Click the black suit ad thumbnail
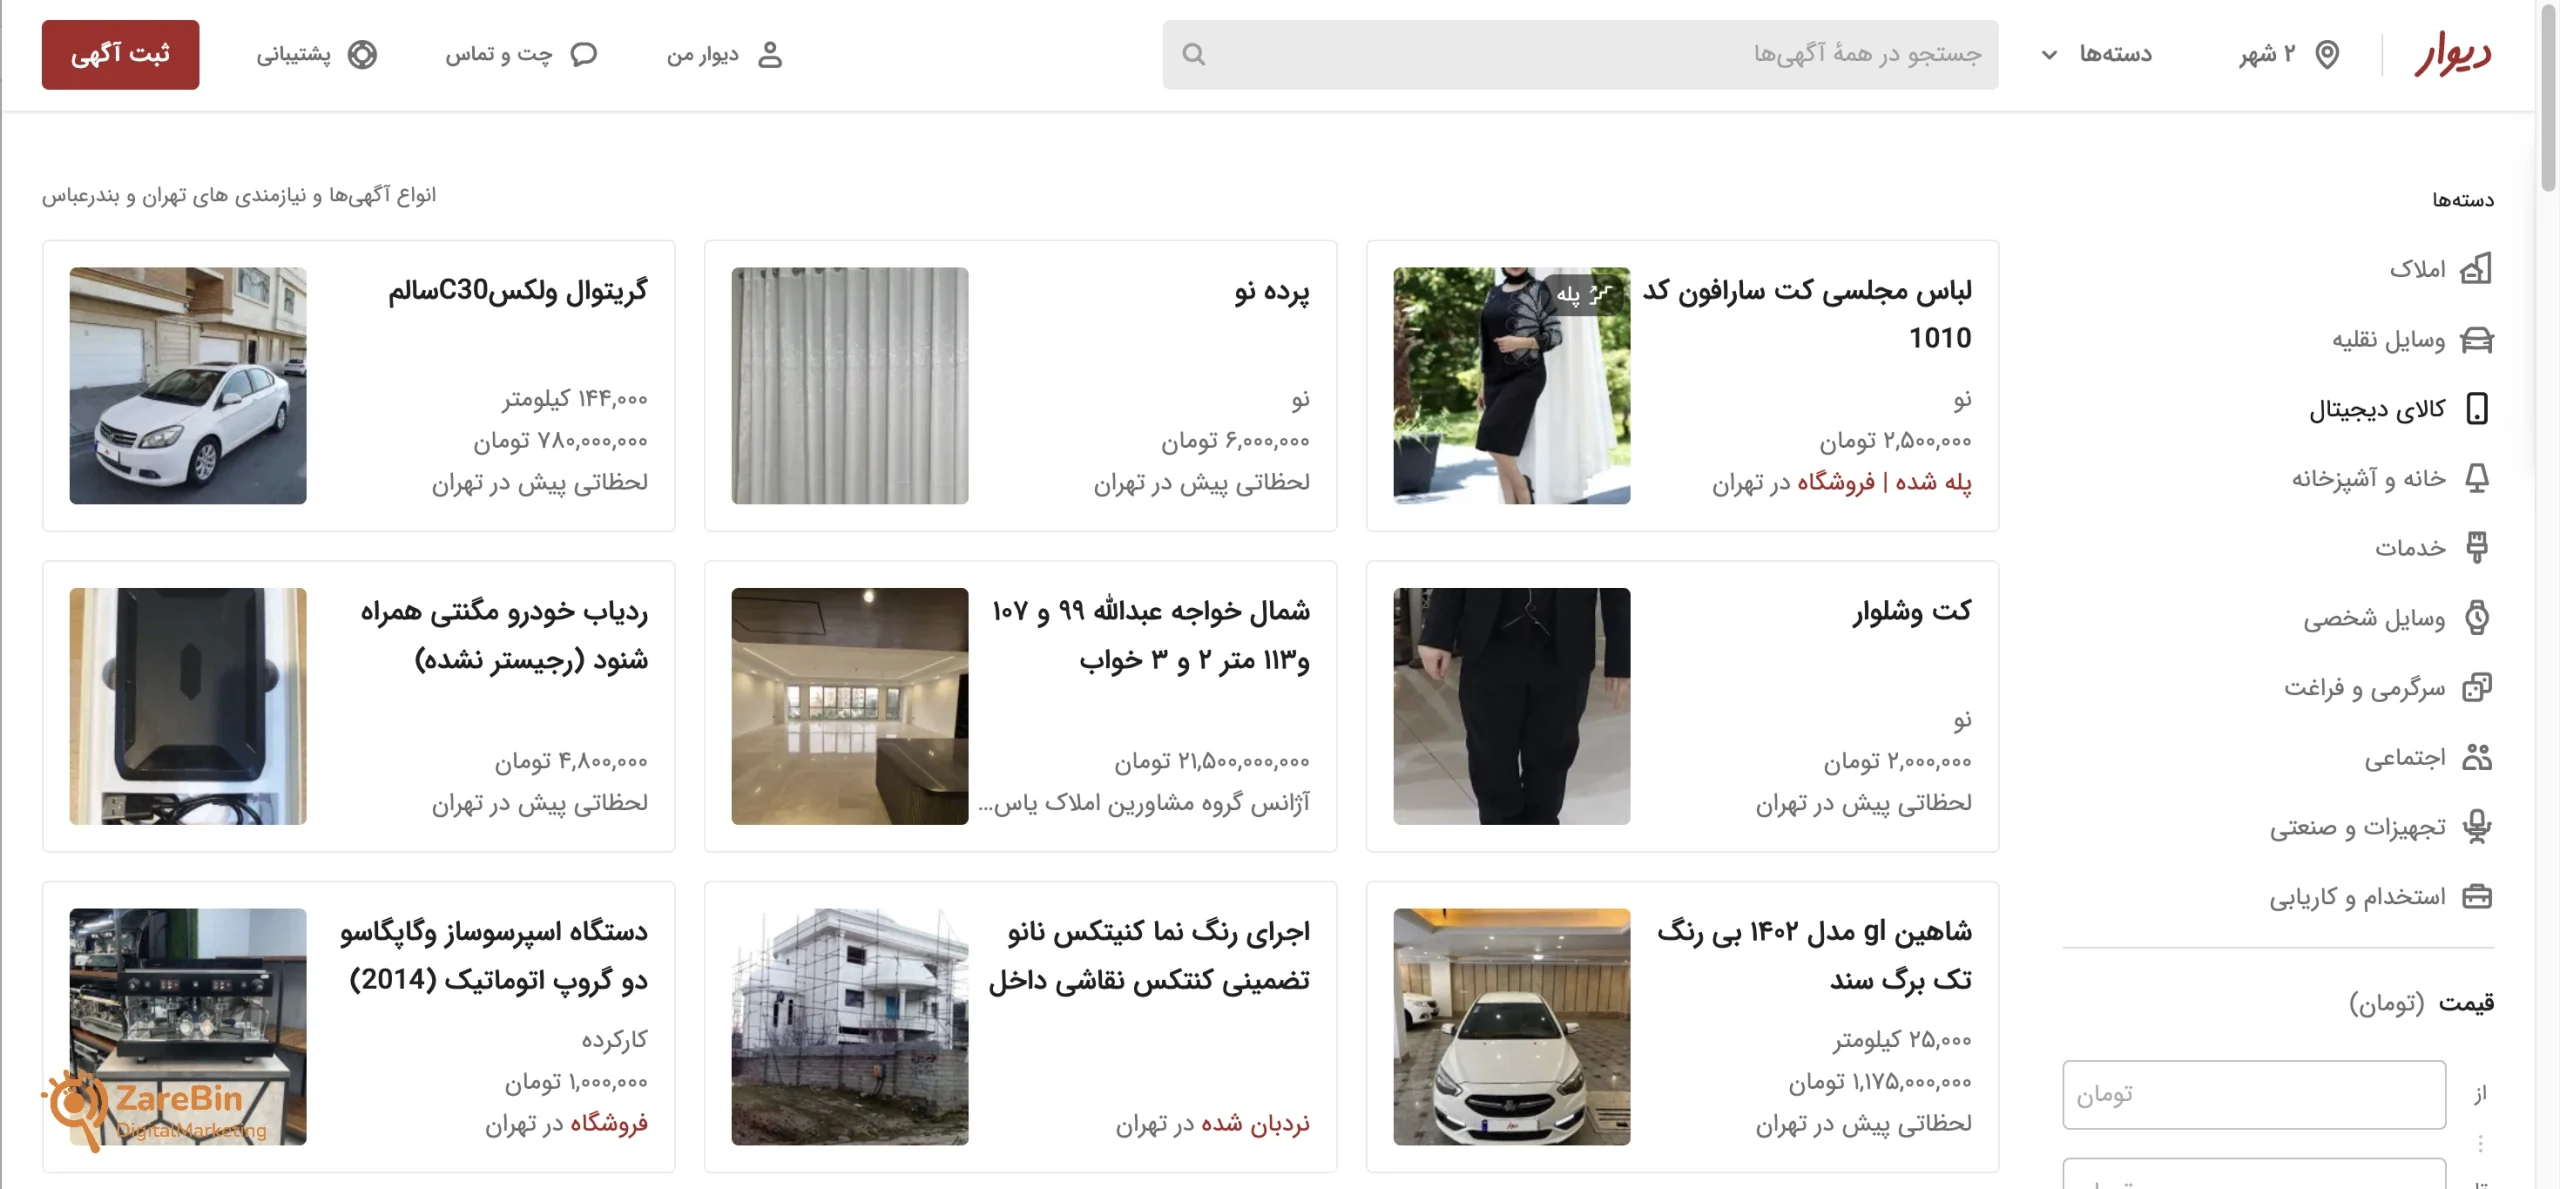 (1511, 706)
